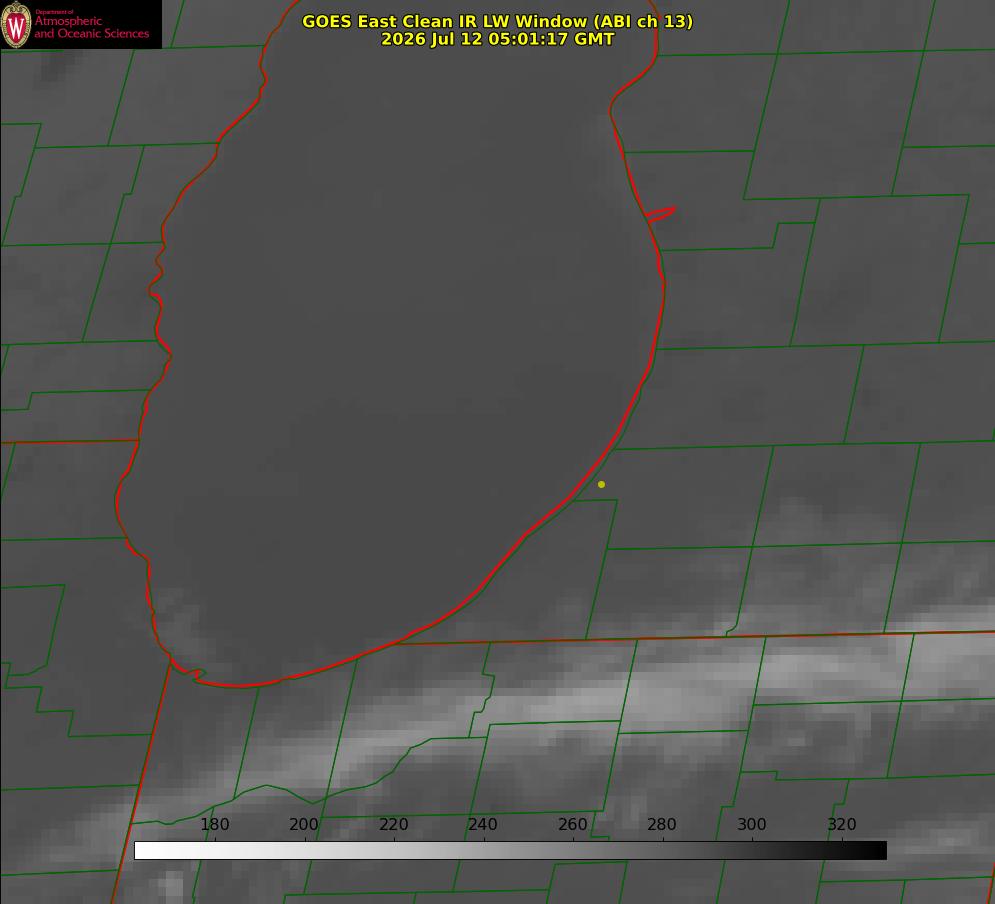Click the Atmospheric and Oceanic Sciences text
This screenshot has height=904, width=995.
pyautogui.click(x=91, y=27)
